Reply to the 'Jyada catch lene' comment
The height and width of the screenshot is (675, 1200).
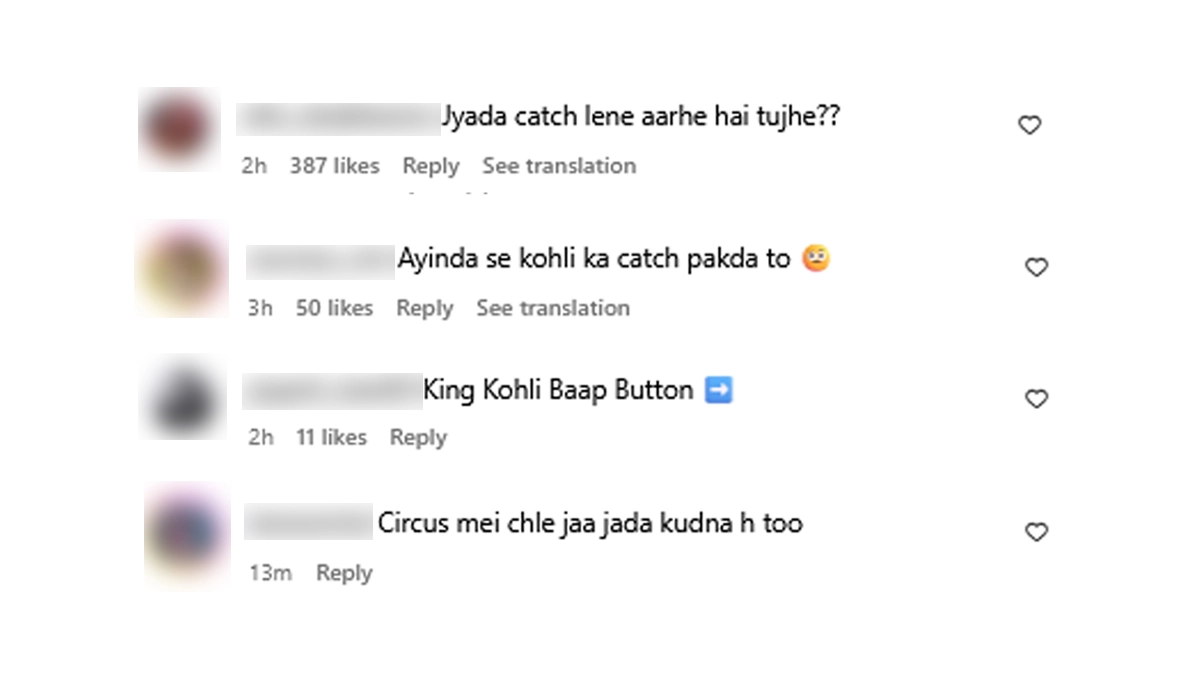[431, 166]
